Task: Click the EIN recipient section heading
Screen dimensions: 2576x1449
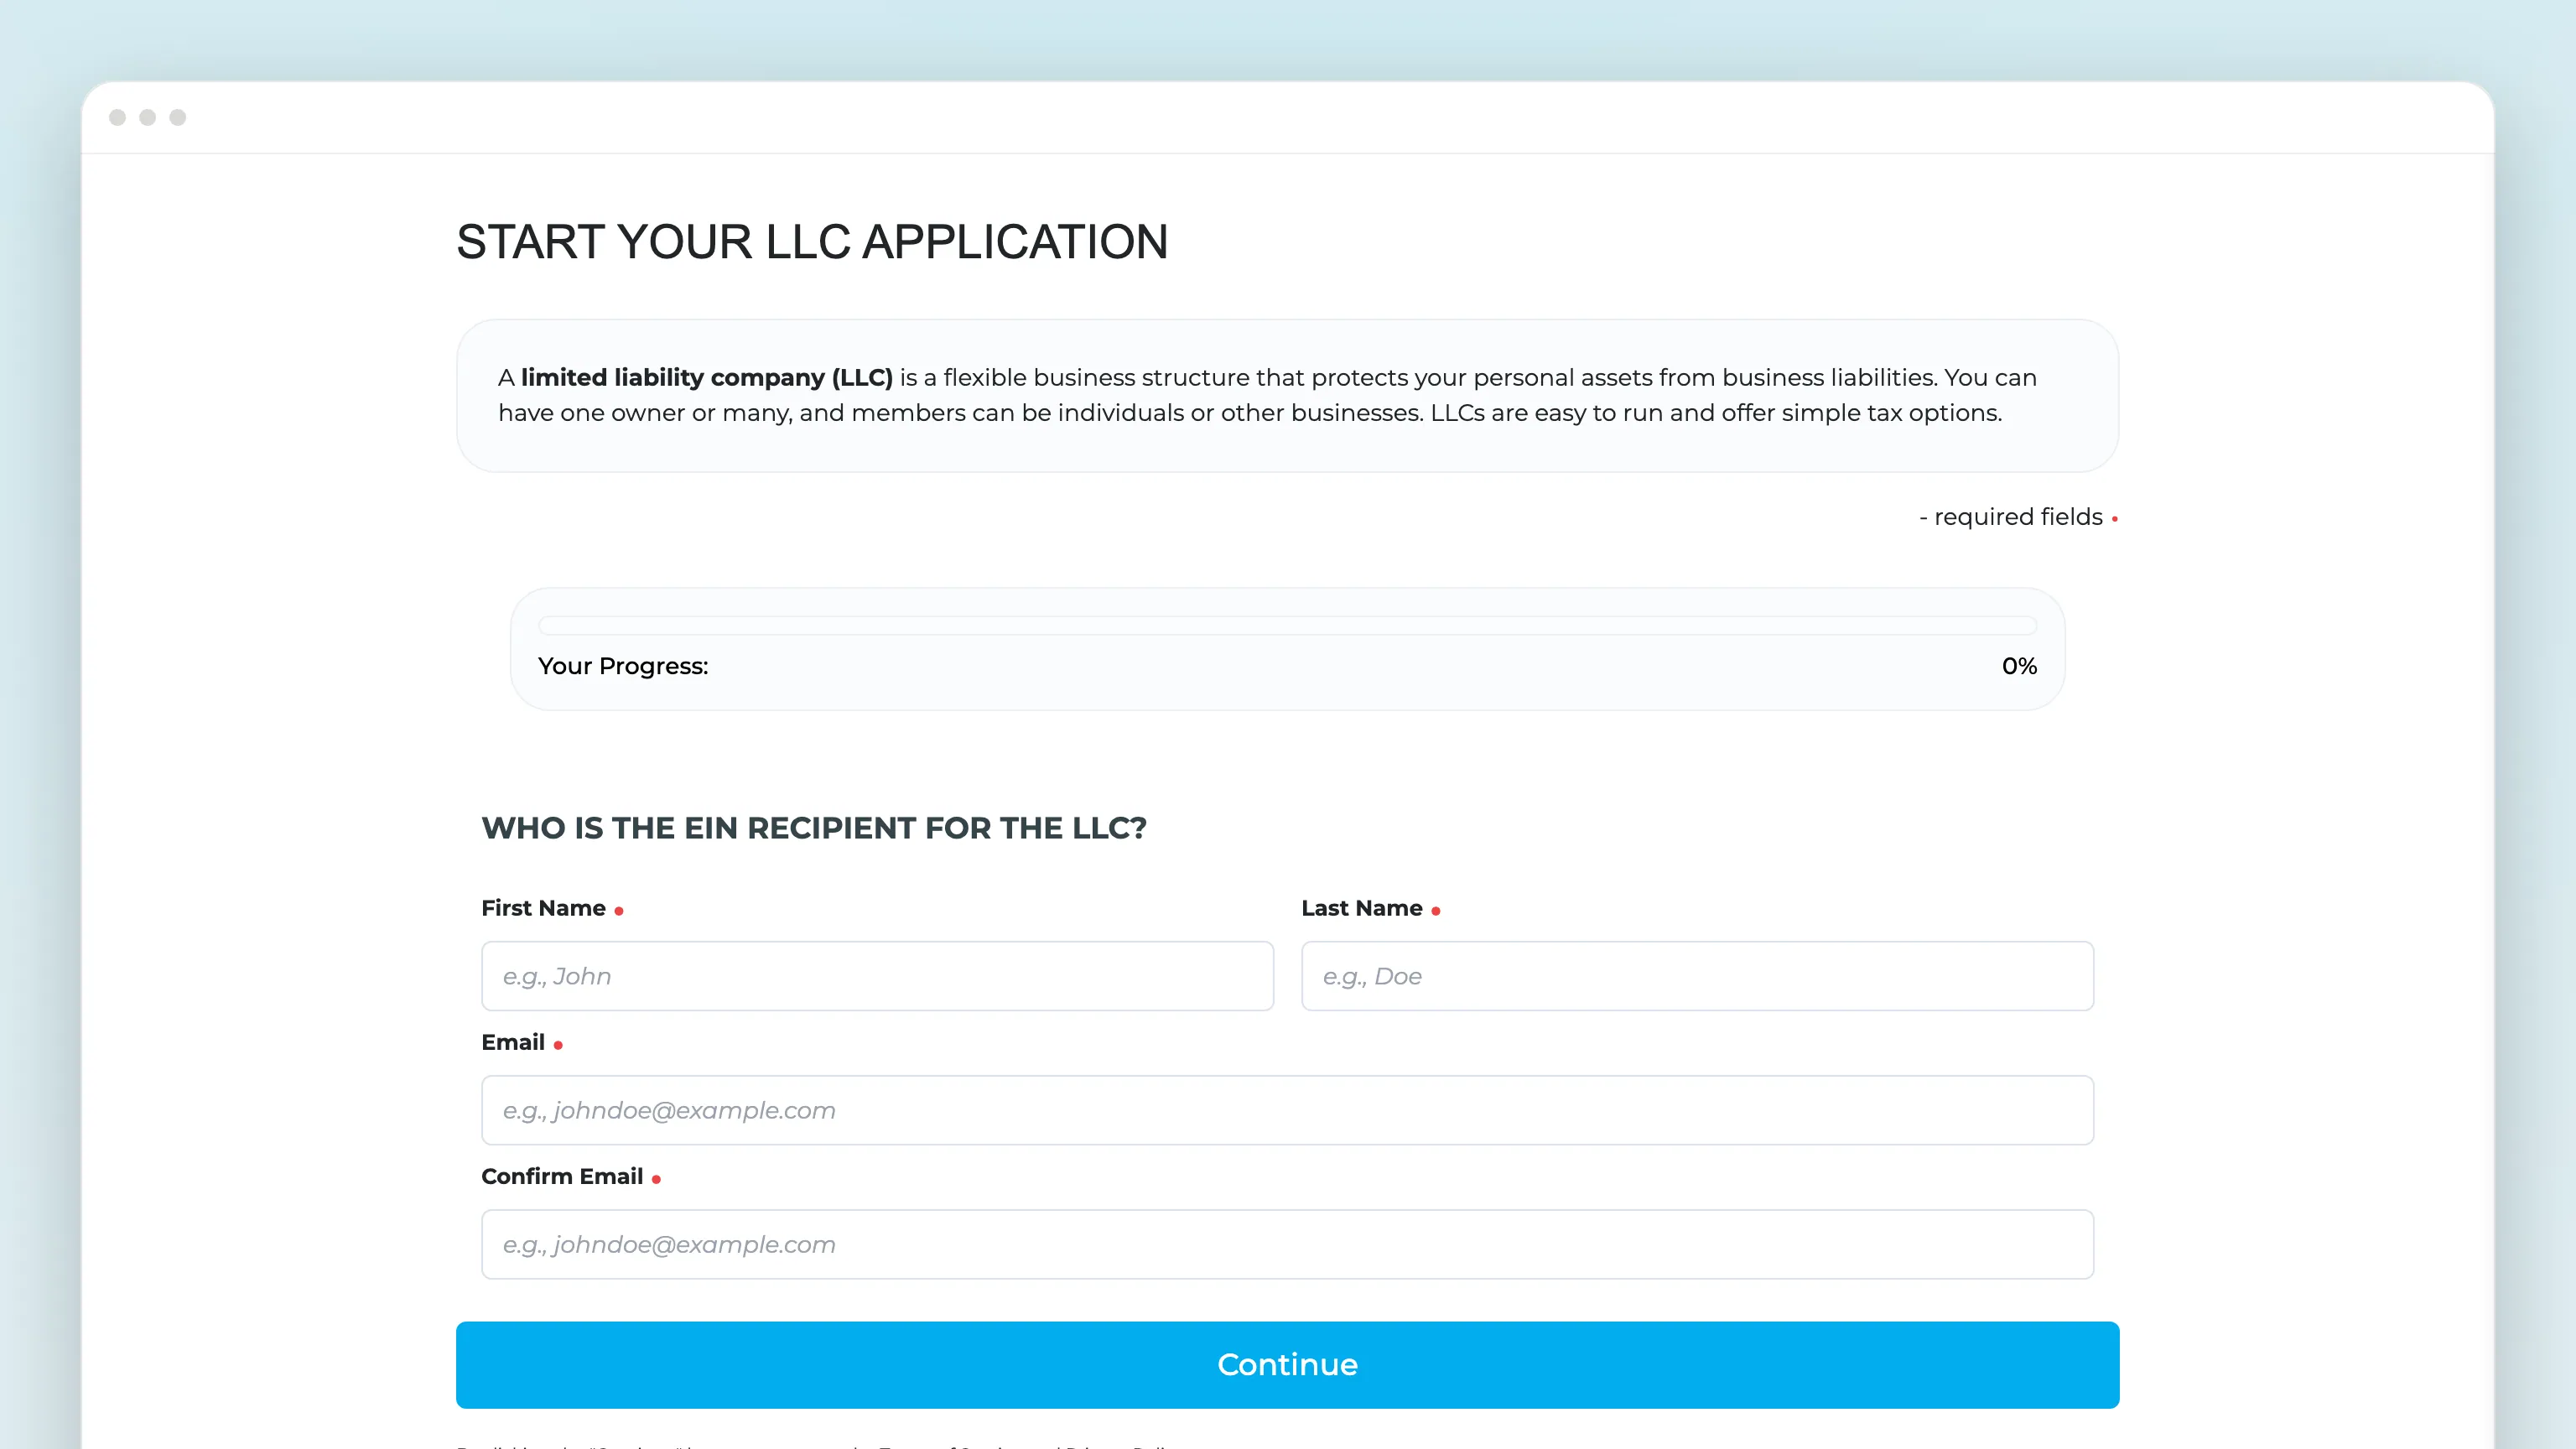Action: click(x=814, y=828)
